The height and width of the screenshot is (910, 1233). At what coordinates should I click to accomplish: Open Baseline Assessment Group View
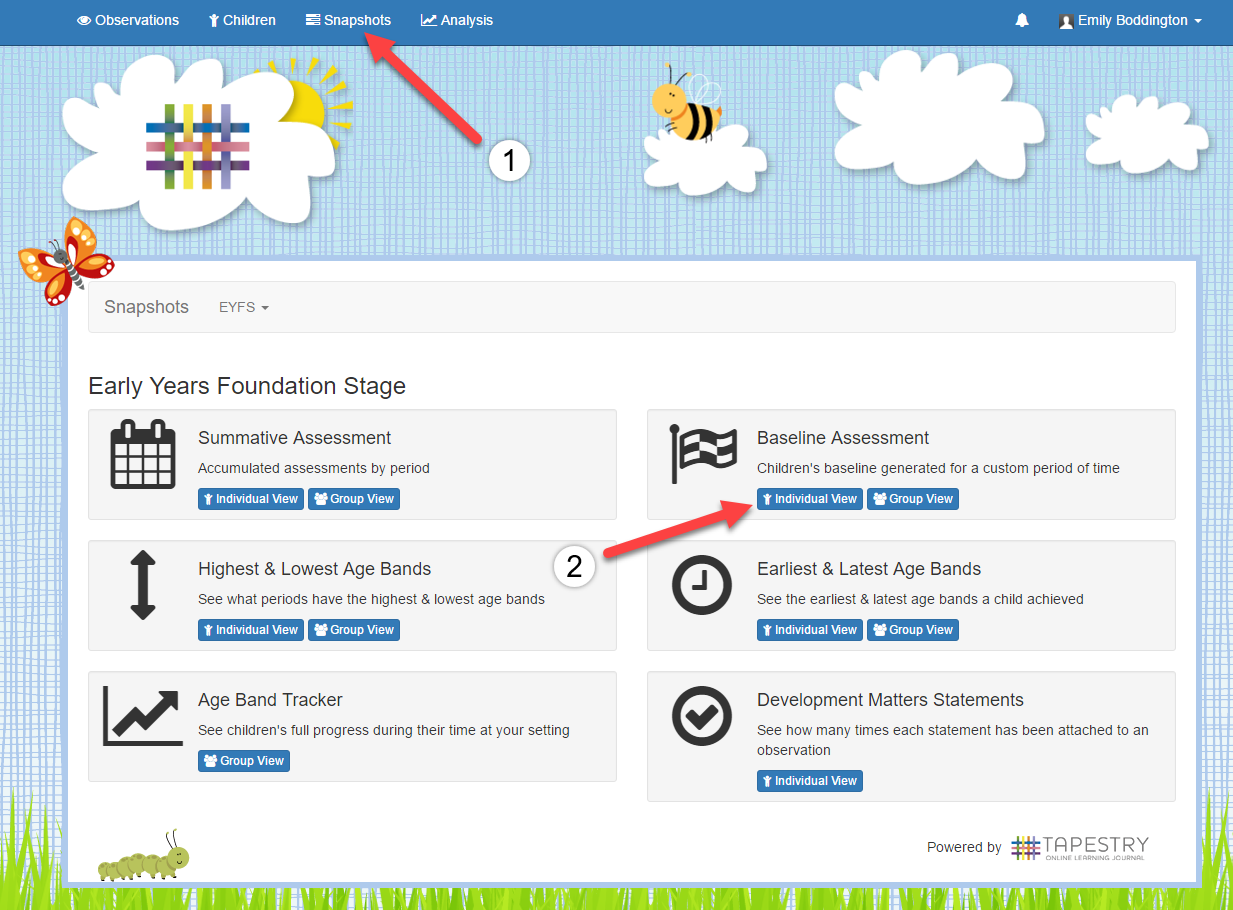[x=913, y=499]
